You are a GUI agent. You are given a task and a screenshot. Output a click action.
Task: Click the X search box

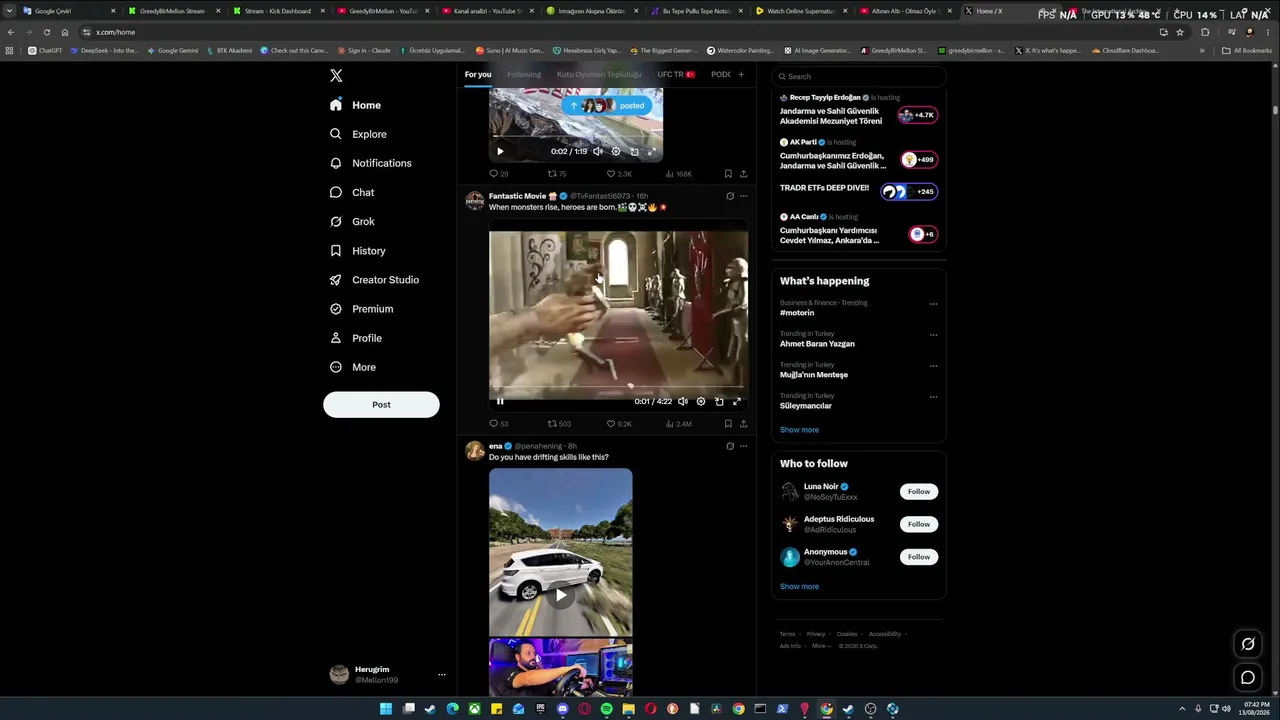(858, 76)
